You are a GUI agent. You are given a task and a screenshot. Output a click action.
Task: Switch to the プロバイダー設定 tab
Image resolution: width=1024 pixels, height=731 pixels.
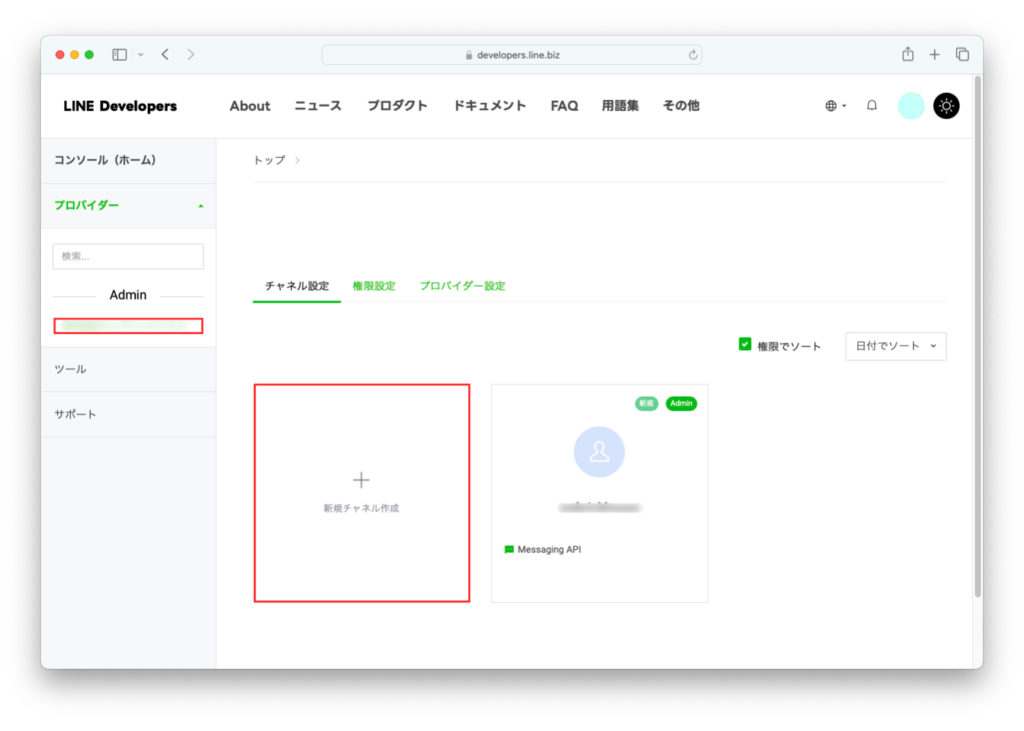[462, 286]
